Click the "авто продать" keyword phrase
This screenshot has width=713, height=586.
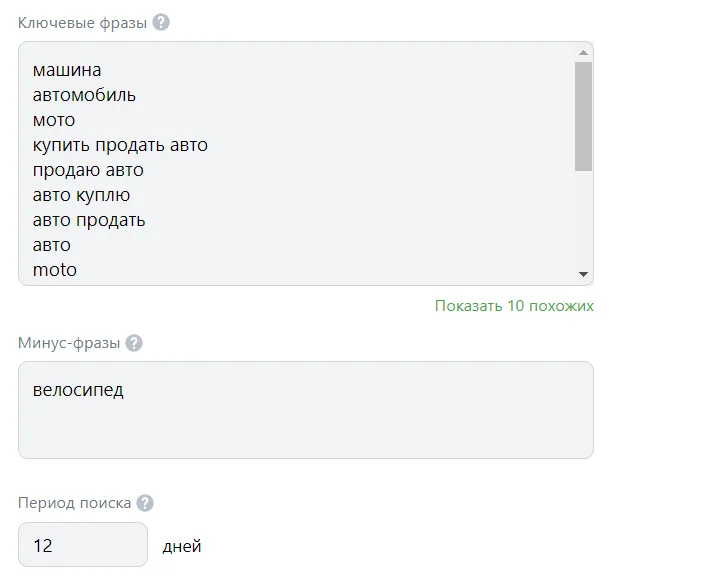(x=89, y=220)
